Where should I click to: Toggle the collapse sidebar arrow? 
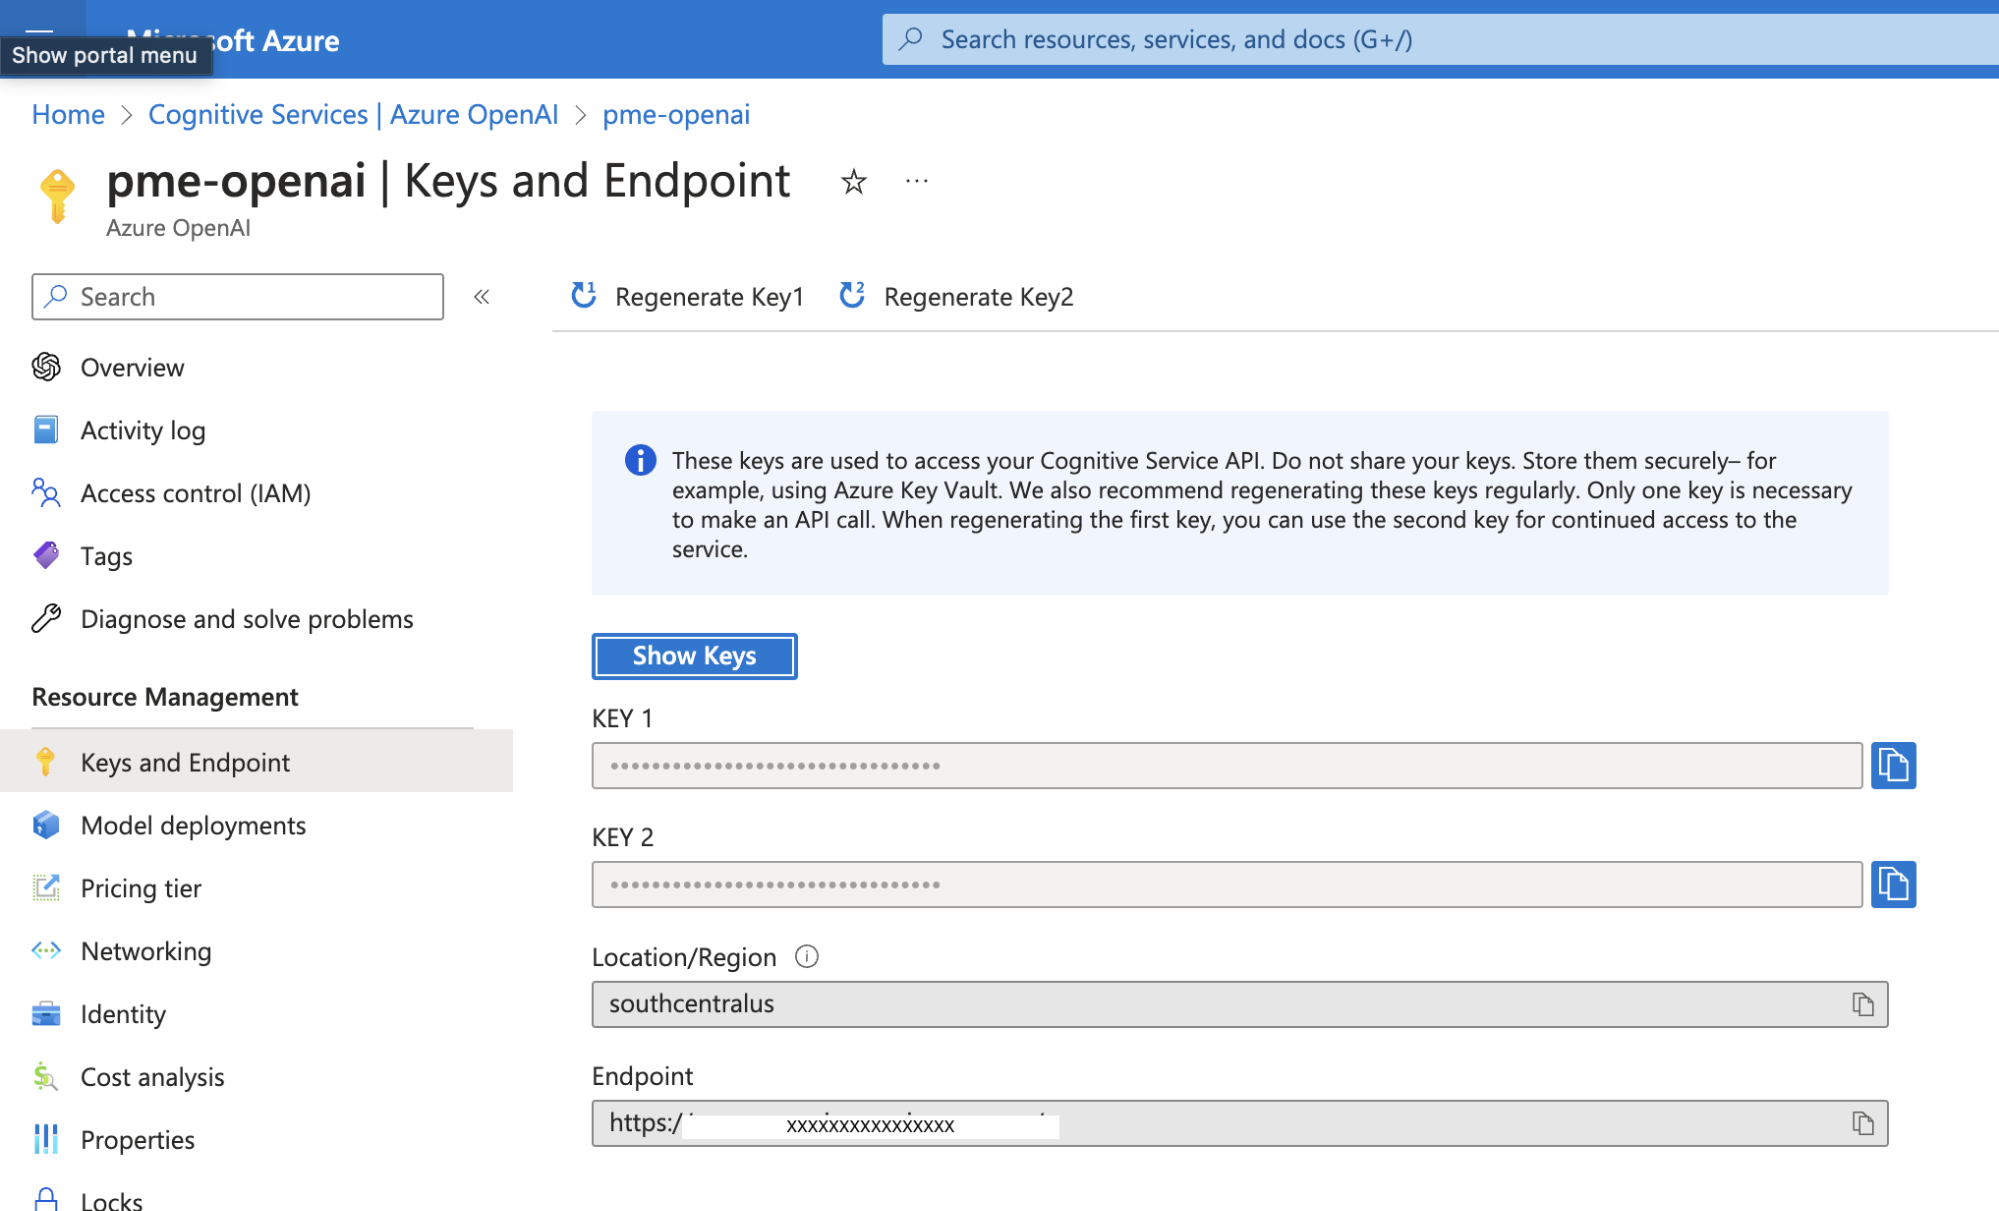[483, 296]
